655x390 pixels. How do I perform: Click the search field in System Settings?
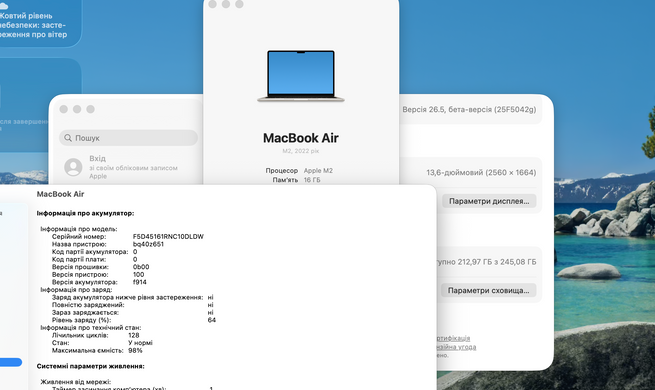128,138
